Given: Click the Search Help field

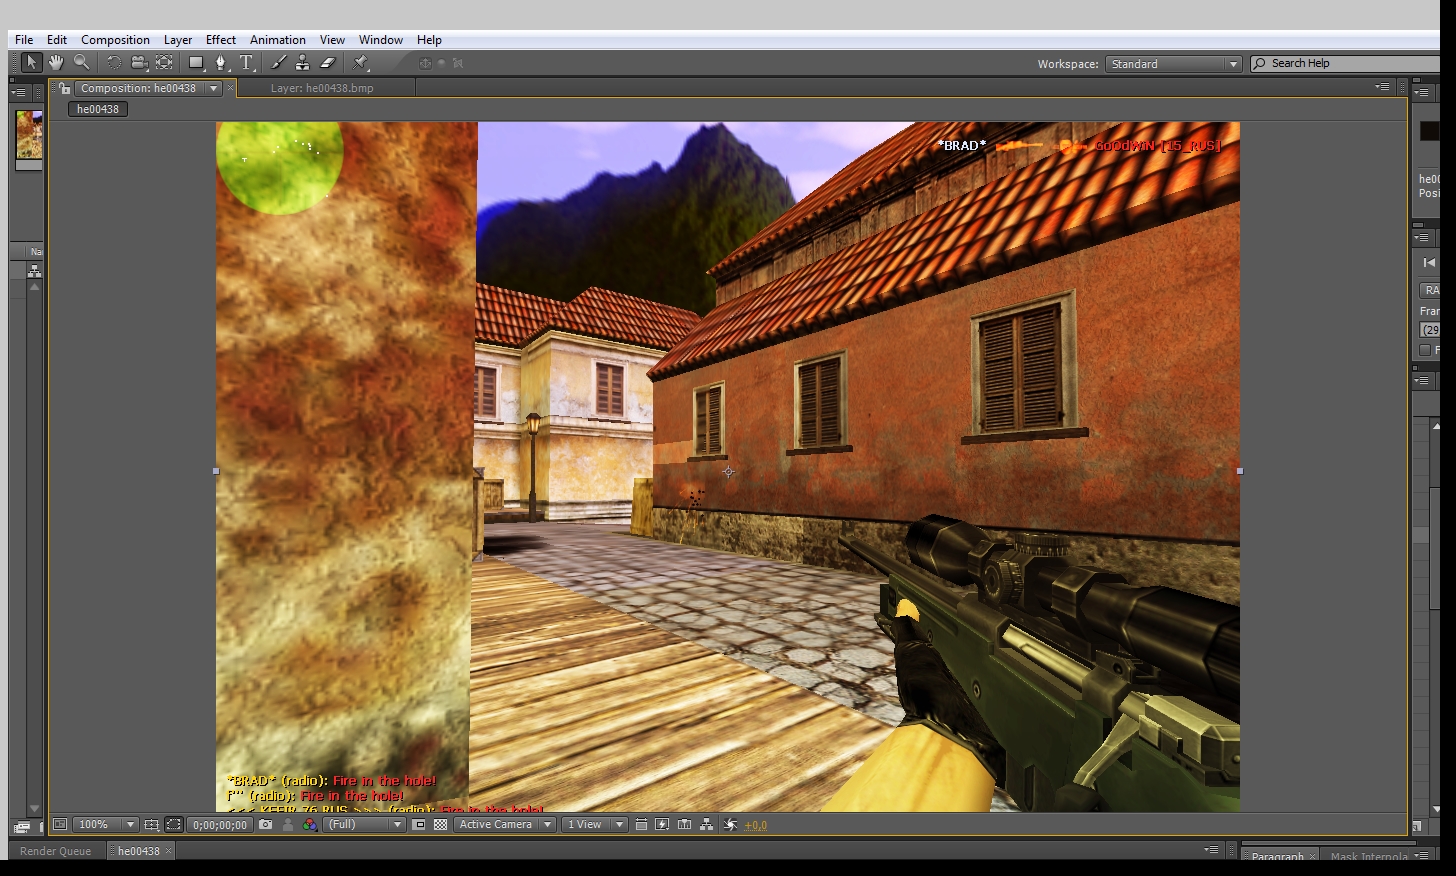Looking at the screenshot, I should pyautogui.click(x=1345, y=63).
